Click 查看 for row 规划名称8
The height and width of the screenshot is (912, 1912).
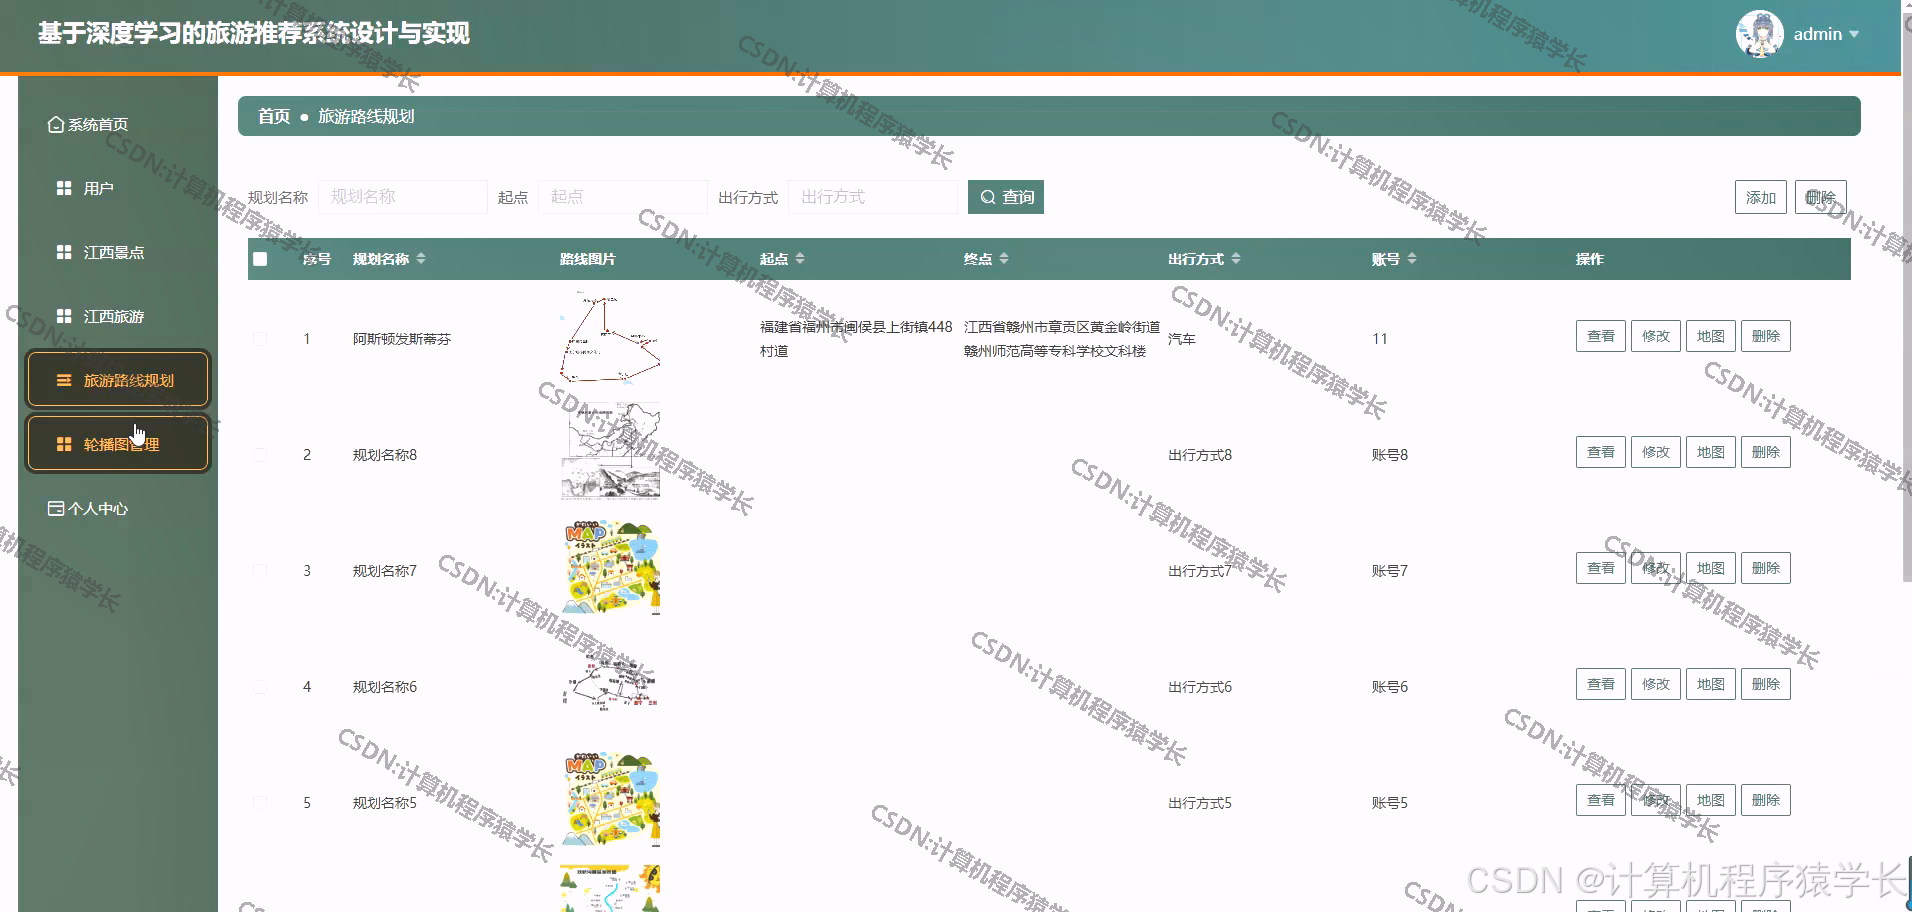1601,452
